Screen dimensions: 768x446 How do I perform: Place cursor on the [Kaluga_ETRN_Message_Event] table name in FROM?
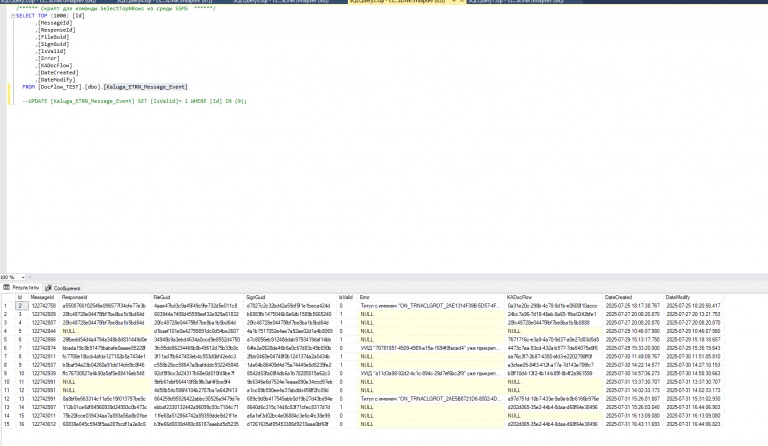(145, 87)
